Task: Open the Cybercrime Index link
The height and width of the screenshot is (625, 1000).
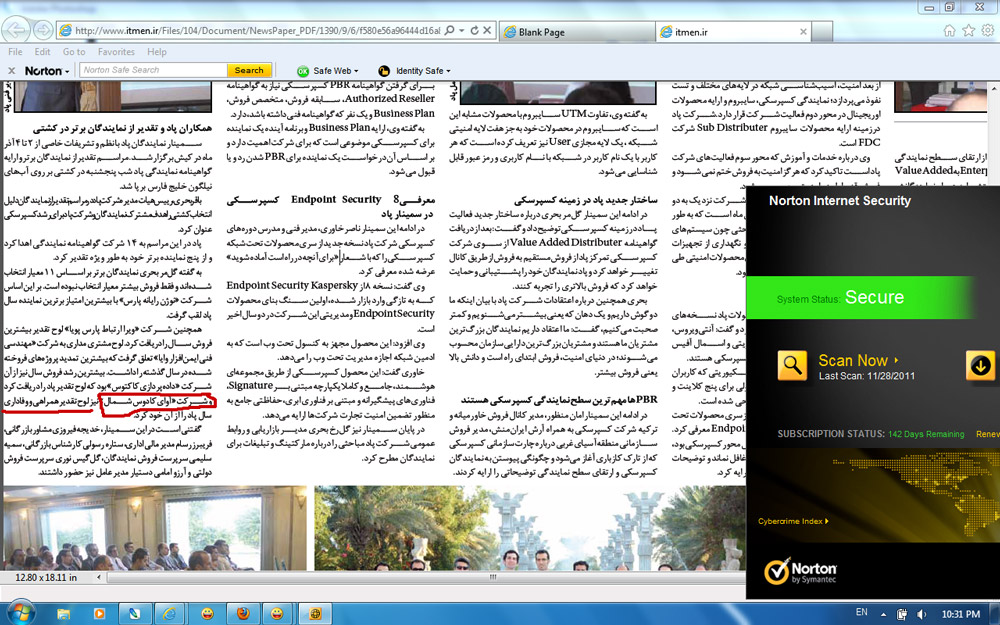Action: pos(793,521)
